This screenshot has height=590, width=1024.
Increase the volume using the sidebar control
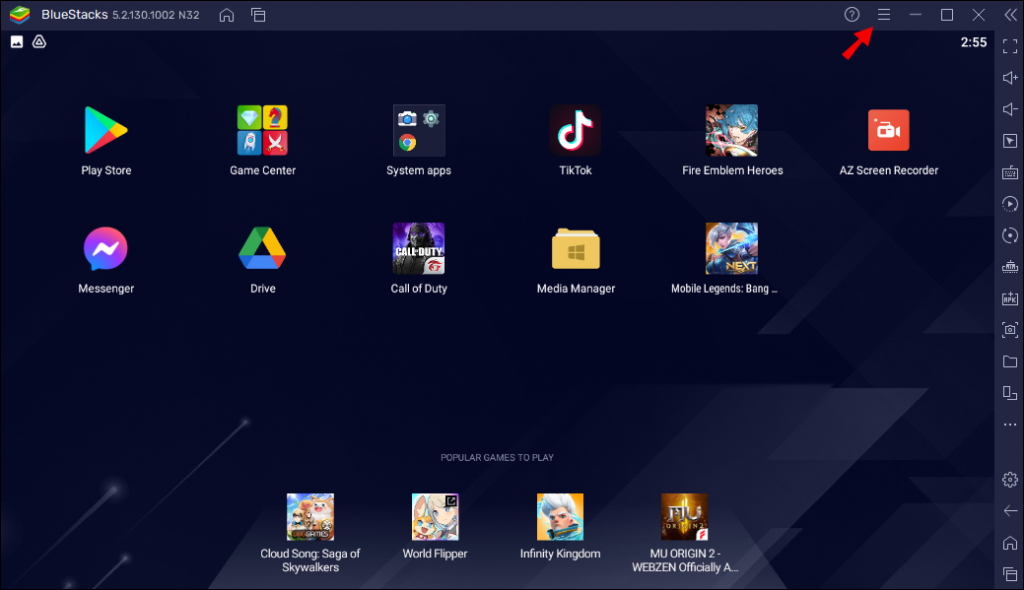(x=1010, y=75)
